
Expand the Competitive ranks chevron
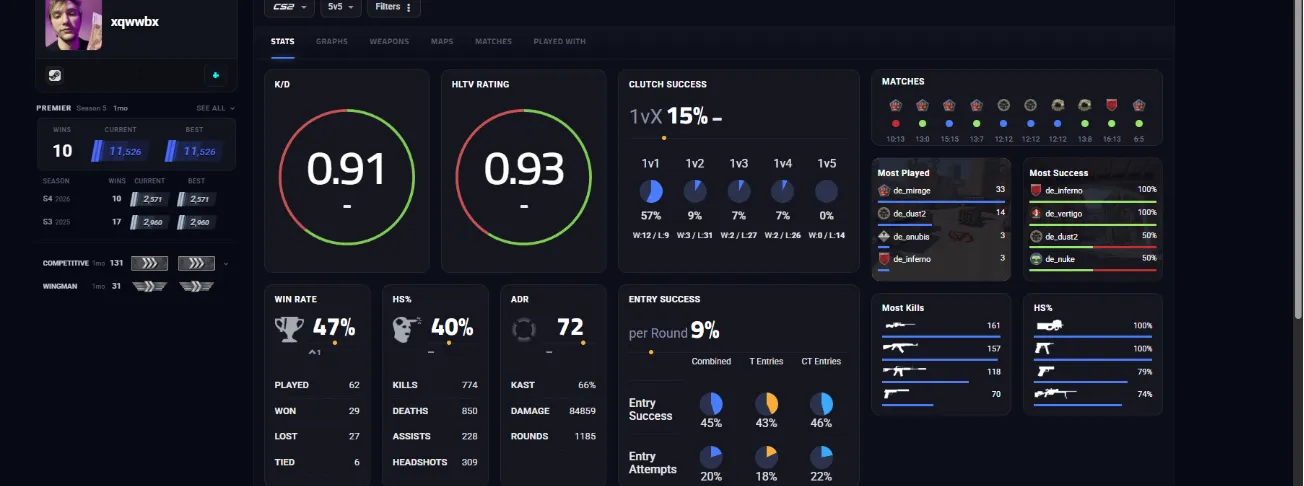pos(226,264)
